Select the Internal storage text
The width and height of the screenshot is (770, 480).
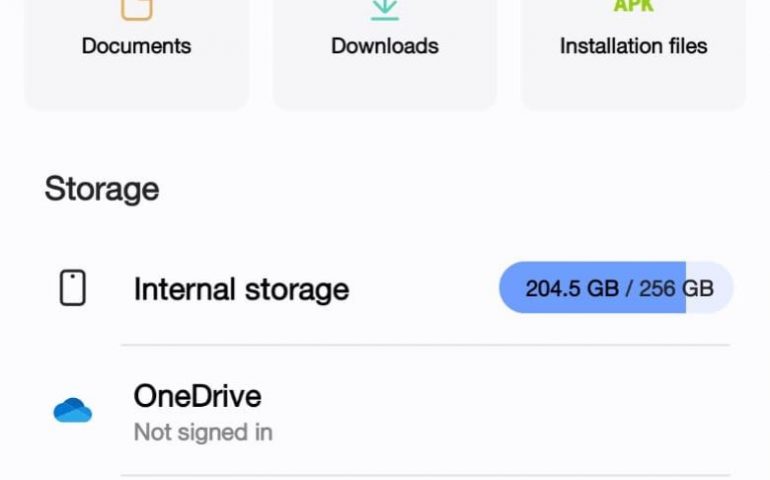241,289
